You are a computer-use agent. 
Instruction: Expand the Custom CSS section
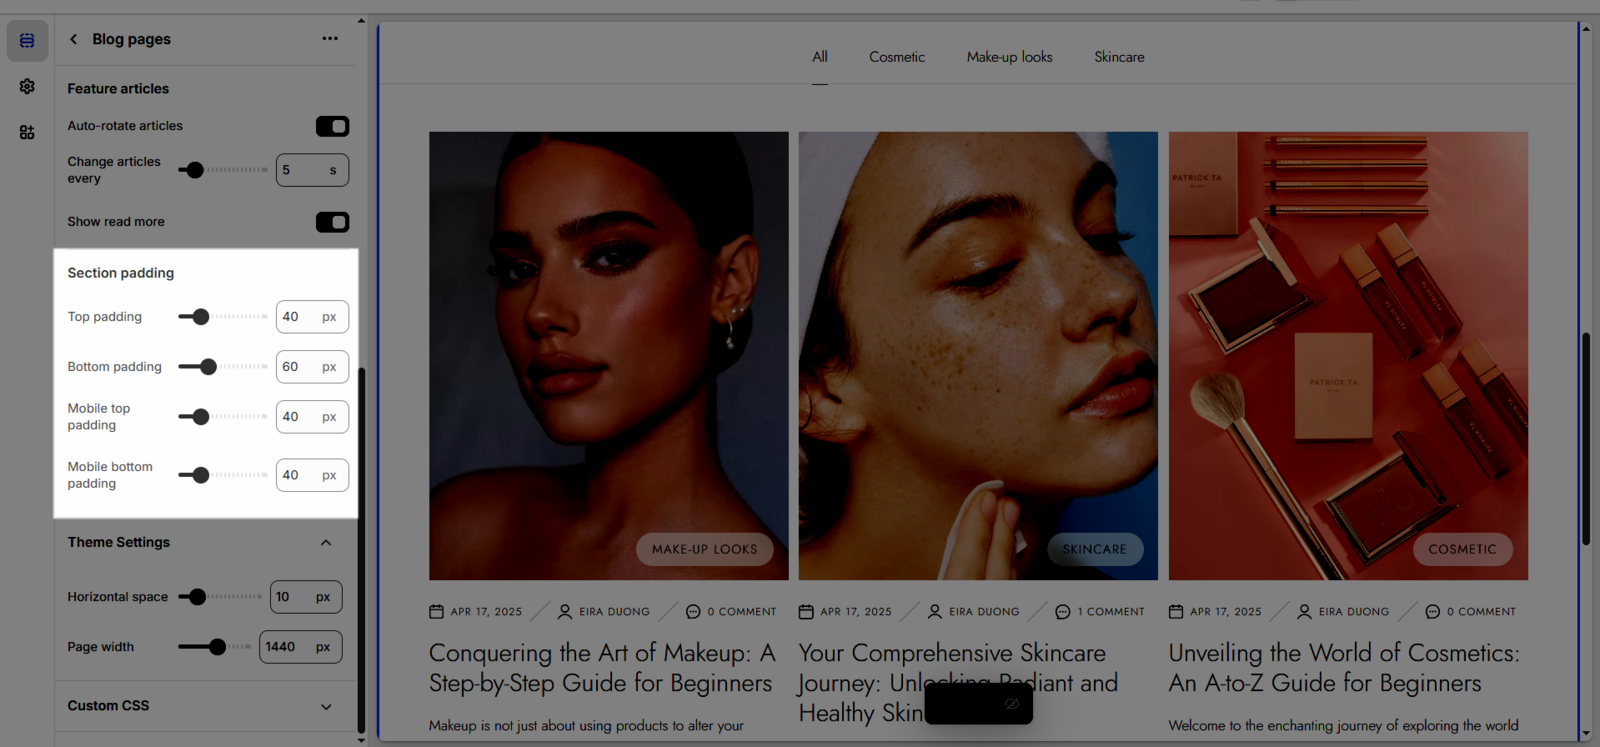coord(326,707)
